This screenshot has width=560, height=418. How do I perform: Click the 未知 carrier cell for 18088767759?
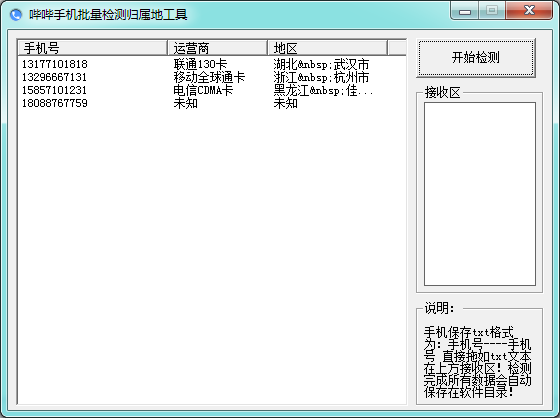point(185,103)
